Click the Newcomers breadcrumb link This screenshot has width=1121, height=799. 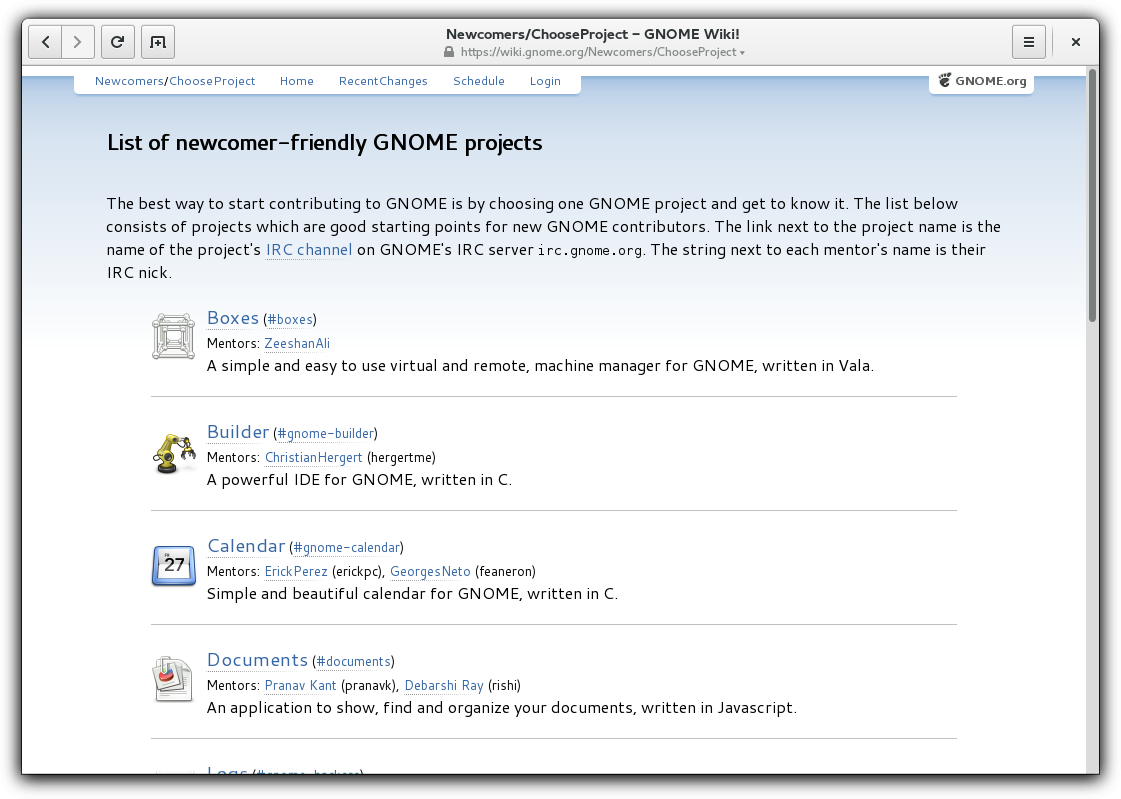[129, 81]
